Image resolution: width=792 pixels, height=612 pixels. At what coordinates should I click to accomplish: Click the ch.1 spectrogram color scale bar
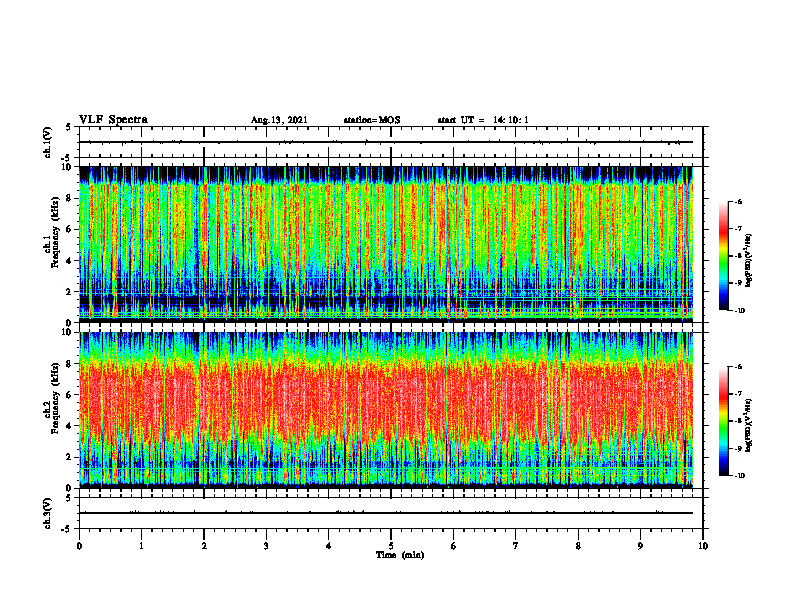coord(723,256)
